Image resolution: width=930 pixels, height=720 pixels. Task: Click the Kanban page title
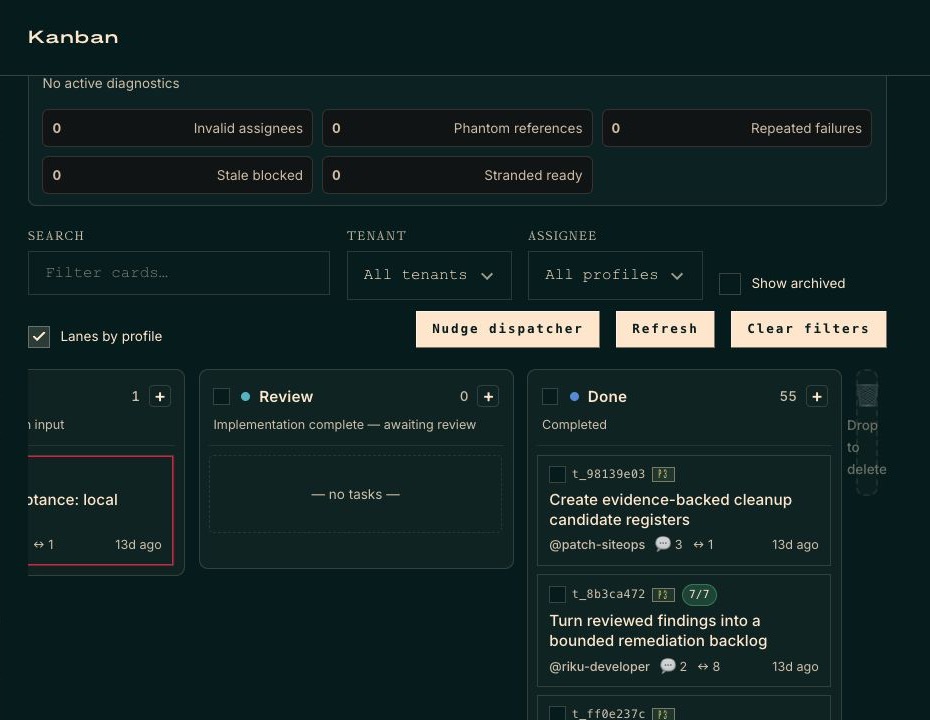point(73,37)
